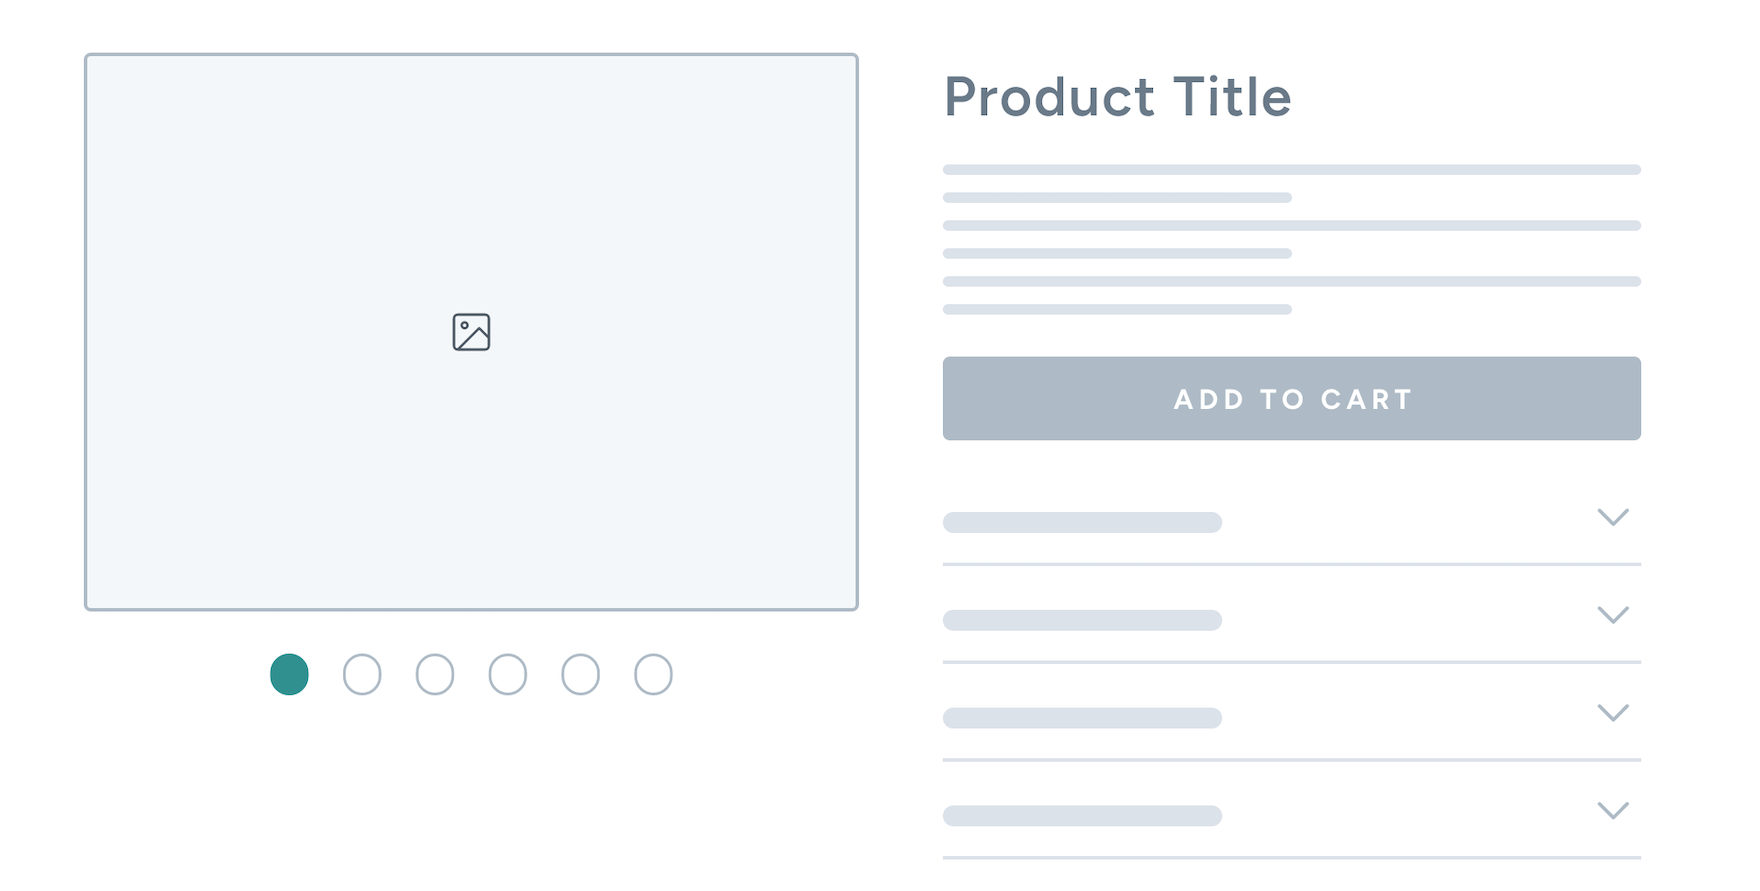Expand the third accordion chevron
The height and width of the screenshot is (891, 1760).
point(1612,712)
